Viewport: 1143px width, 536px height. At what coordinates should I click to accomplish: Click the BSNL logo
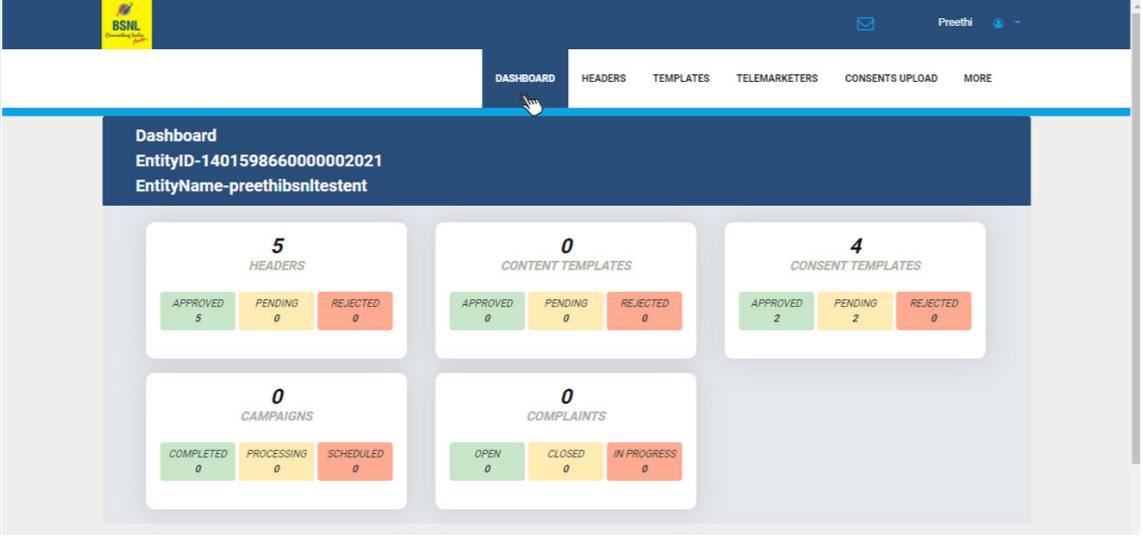127,24
